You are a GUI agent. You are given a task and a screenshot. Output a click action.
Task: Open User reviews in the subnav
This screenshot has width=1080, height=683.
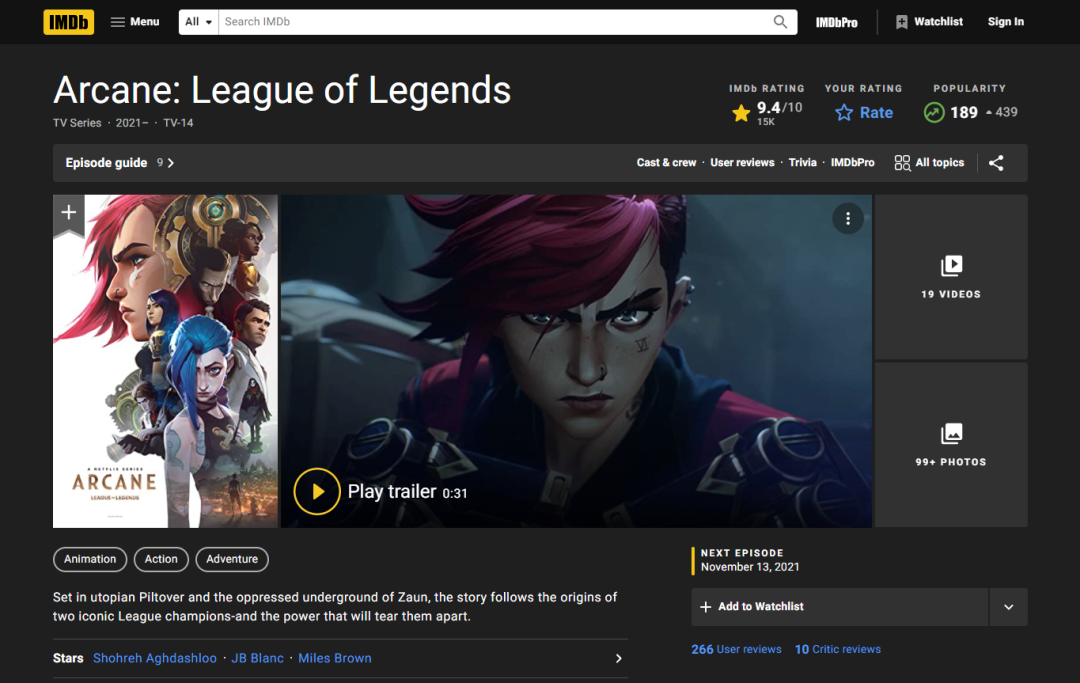point(742,162)
